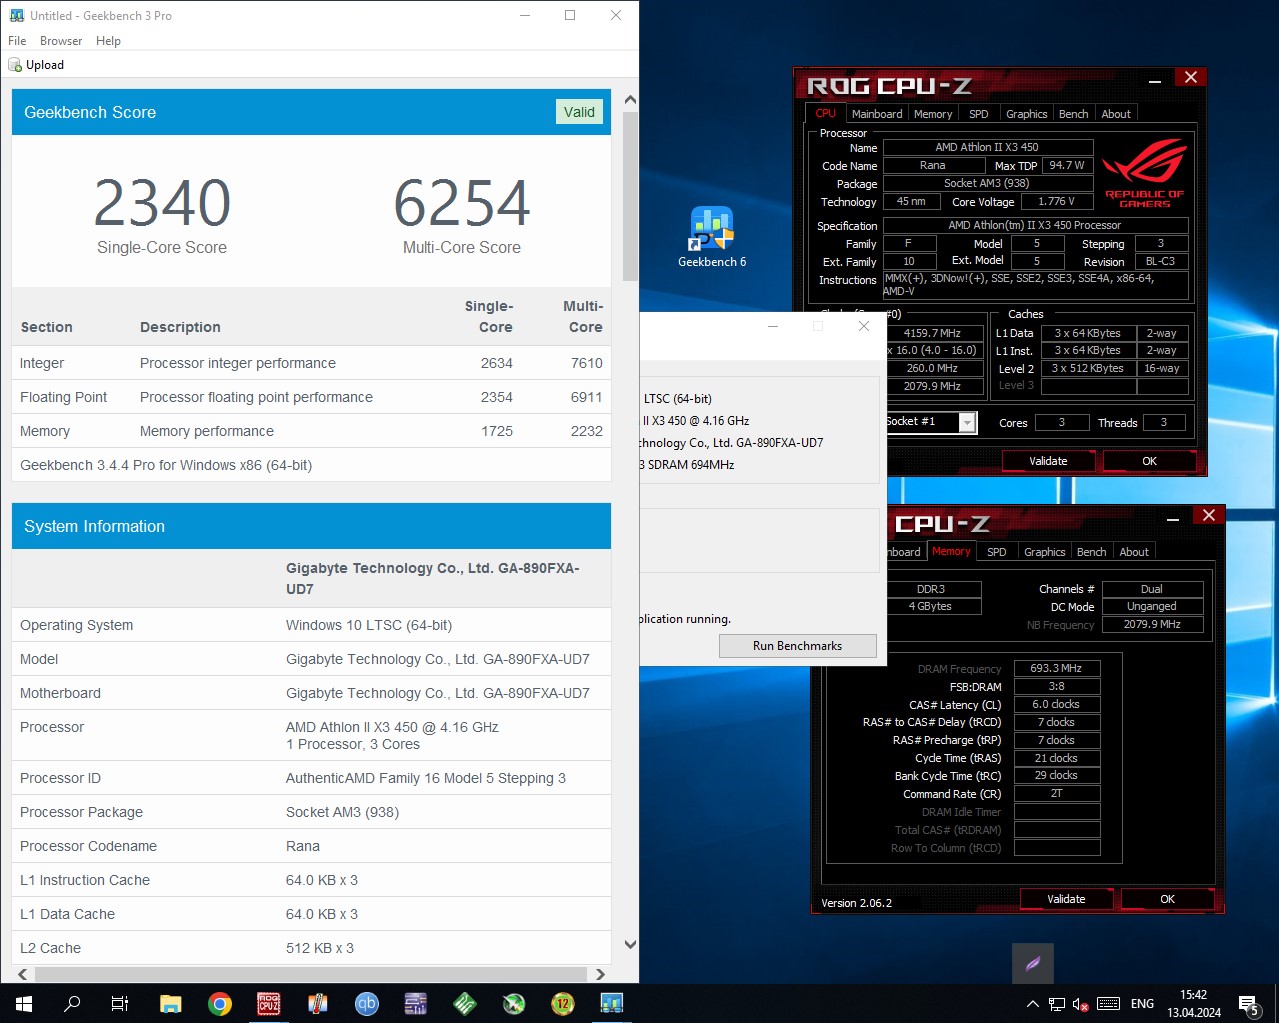Screen dimensions: 1279x1023
Task: Click the green Valid badge
Action: (x=579, y=112)
